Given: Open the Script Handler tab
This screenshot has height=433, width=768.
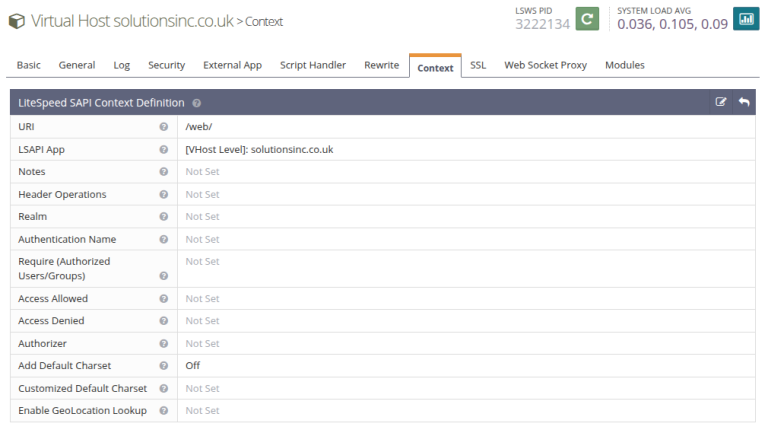Looking at the screenshot, I should 313,65.
